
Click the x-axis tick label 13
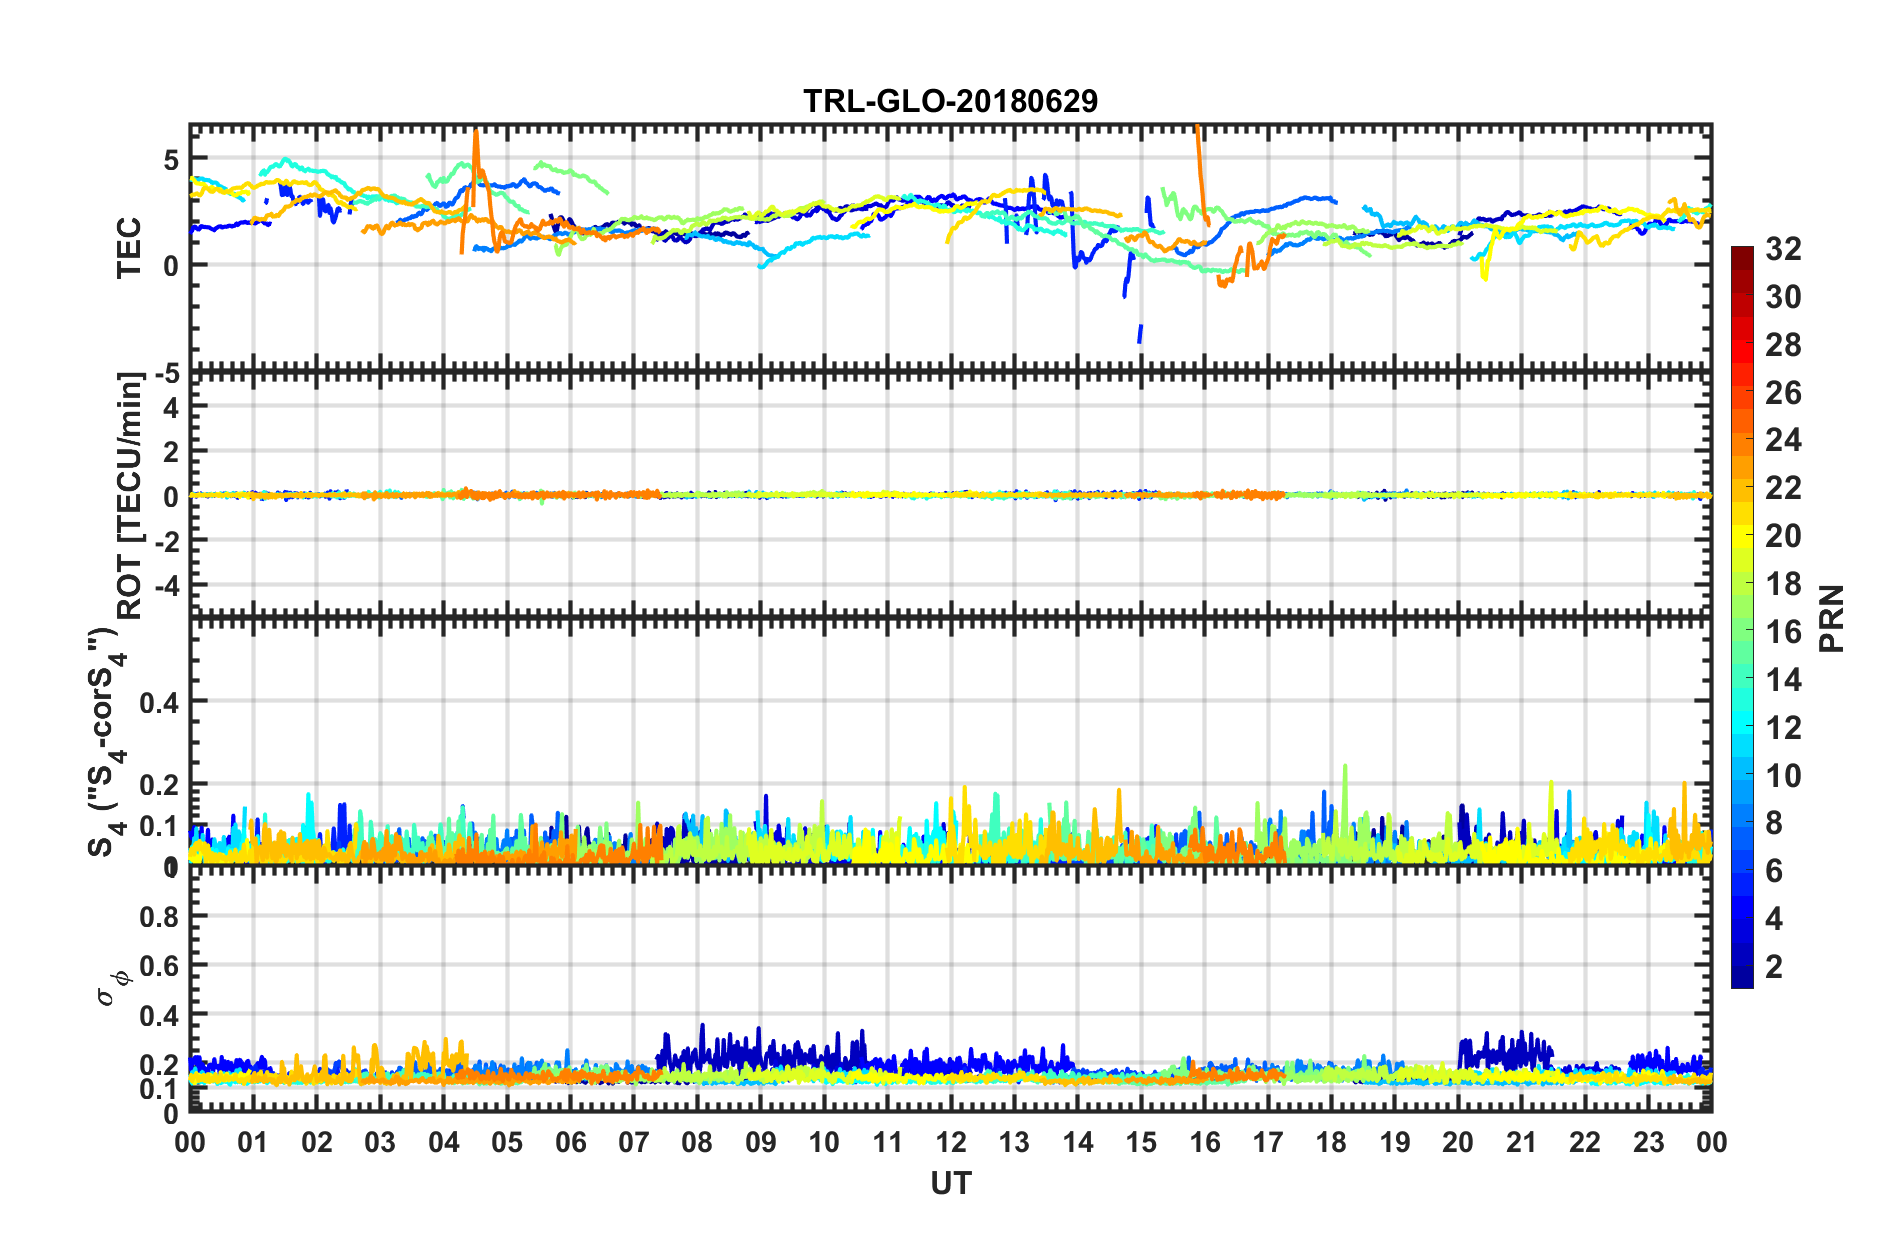(x=1014, y=1142)
